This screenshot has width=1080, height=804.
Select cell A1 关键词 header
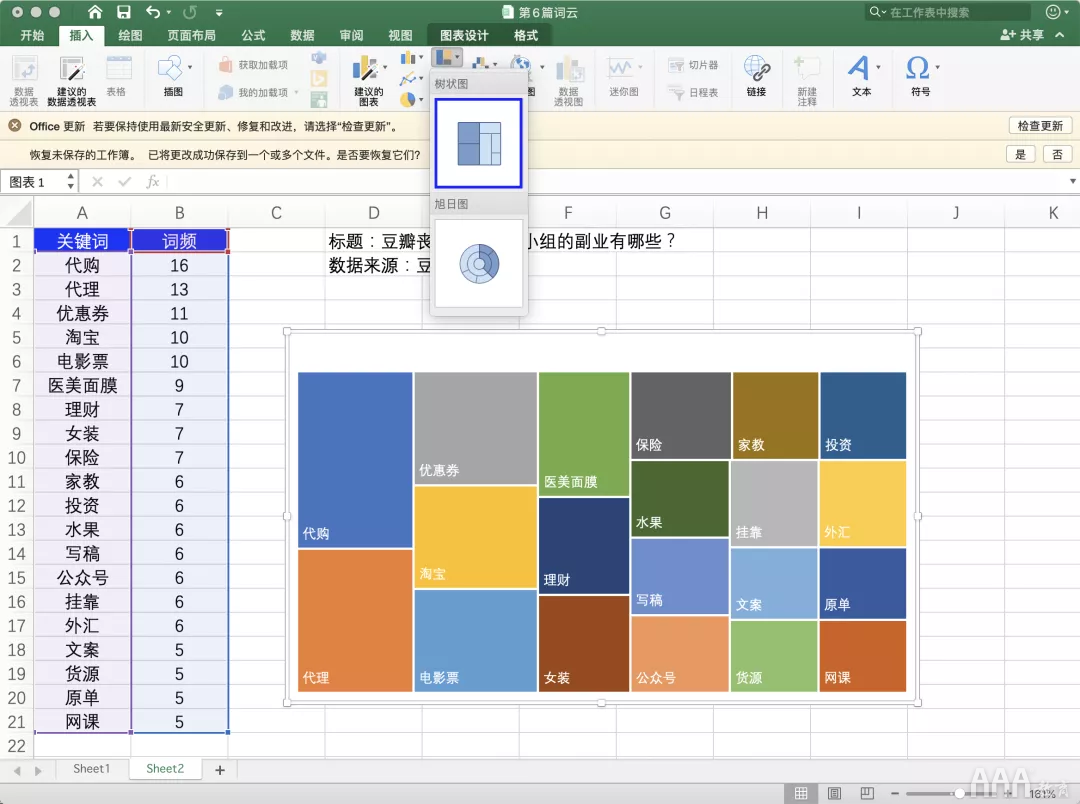pyautogui.click(x=82, y=240)
